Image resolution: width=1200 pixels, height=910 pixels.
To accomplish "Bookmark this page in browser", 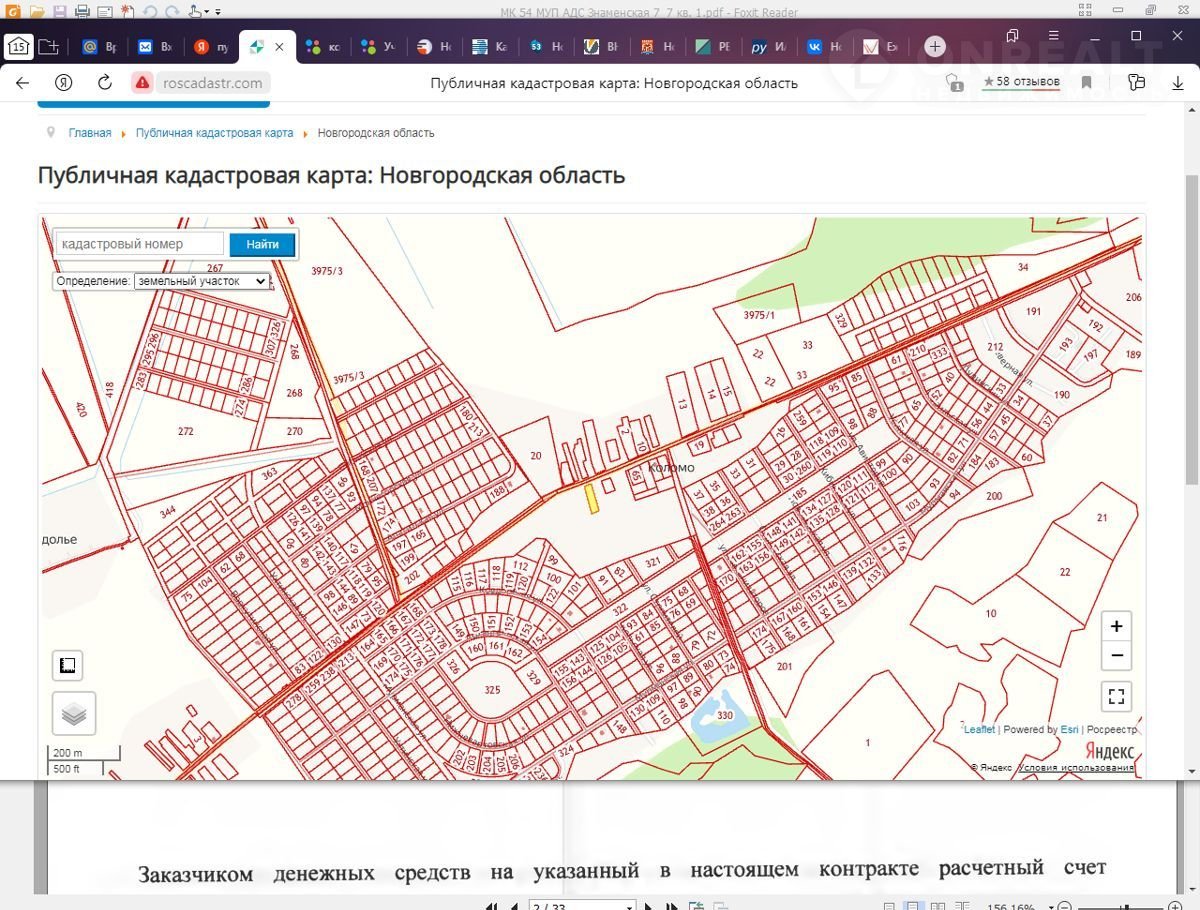I will pyautogui.click(x=1087, y=83).
